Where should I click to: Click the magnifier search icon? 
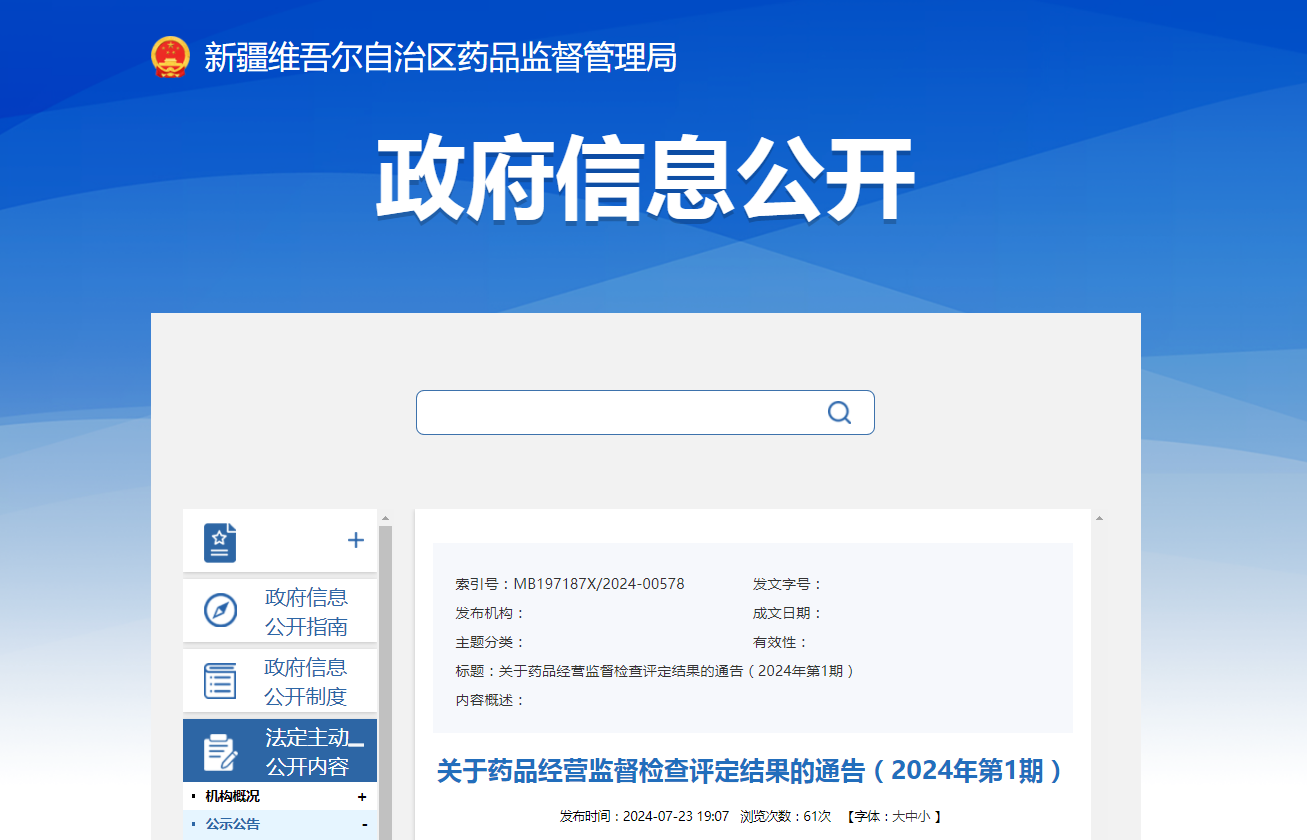pos(839,413)
